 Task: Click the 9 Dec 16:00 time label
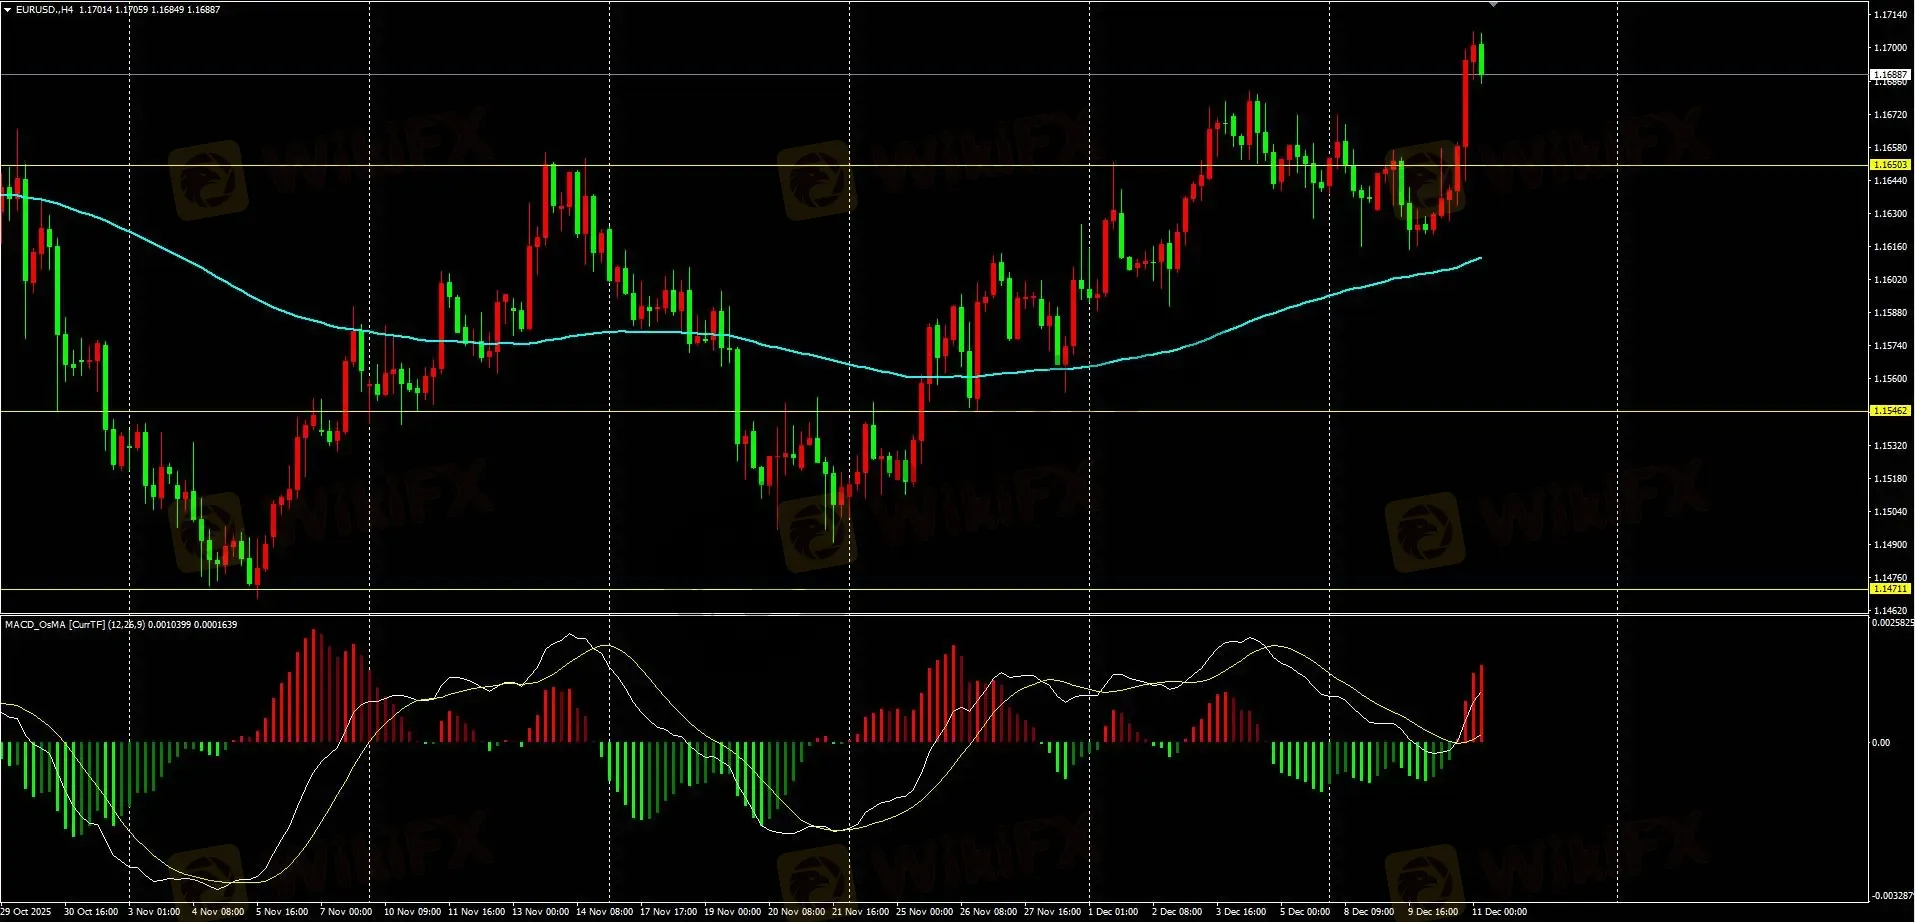[x=1434, y=912]
